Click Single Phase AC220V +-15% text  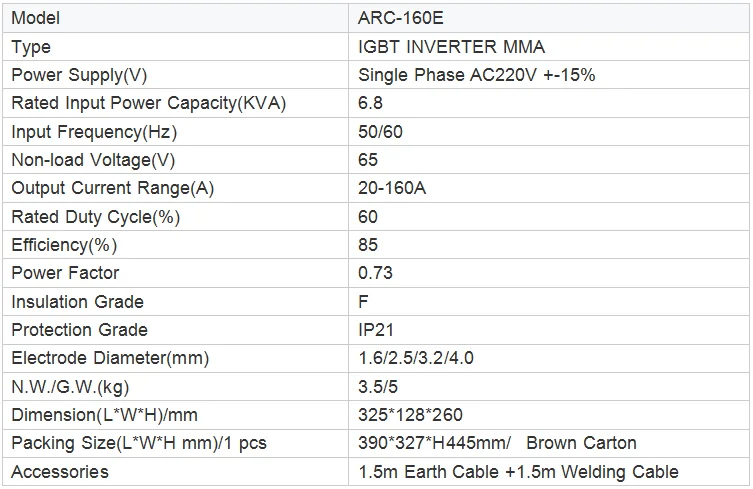click(x=477, y=75)
